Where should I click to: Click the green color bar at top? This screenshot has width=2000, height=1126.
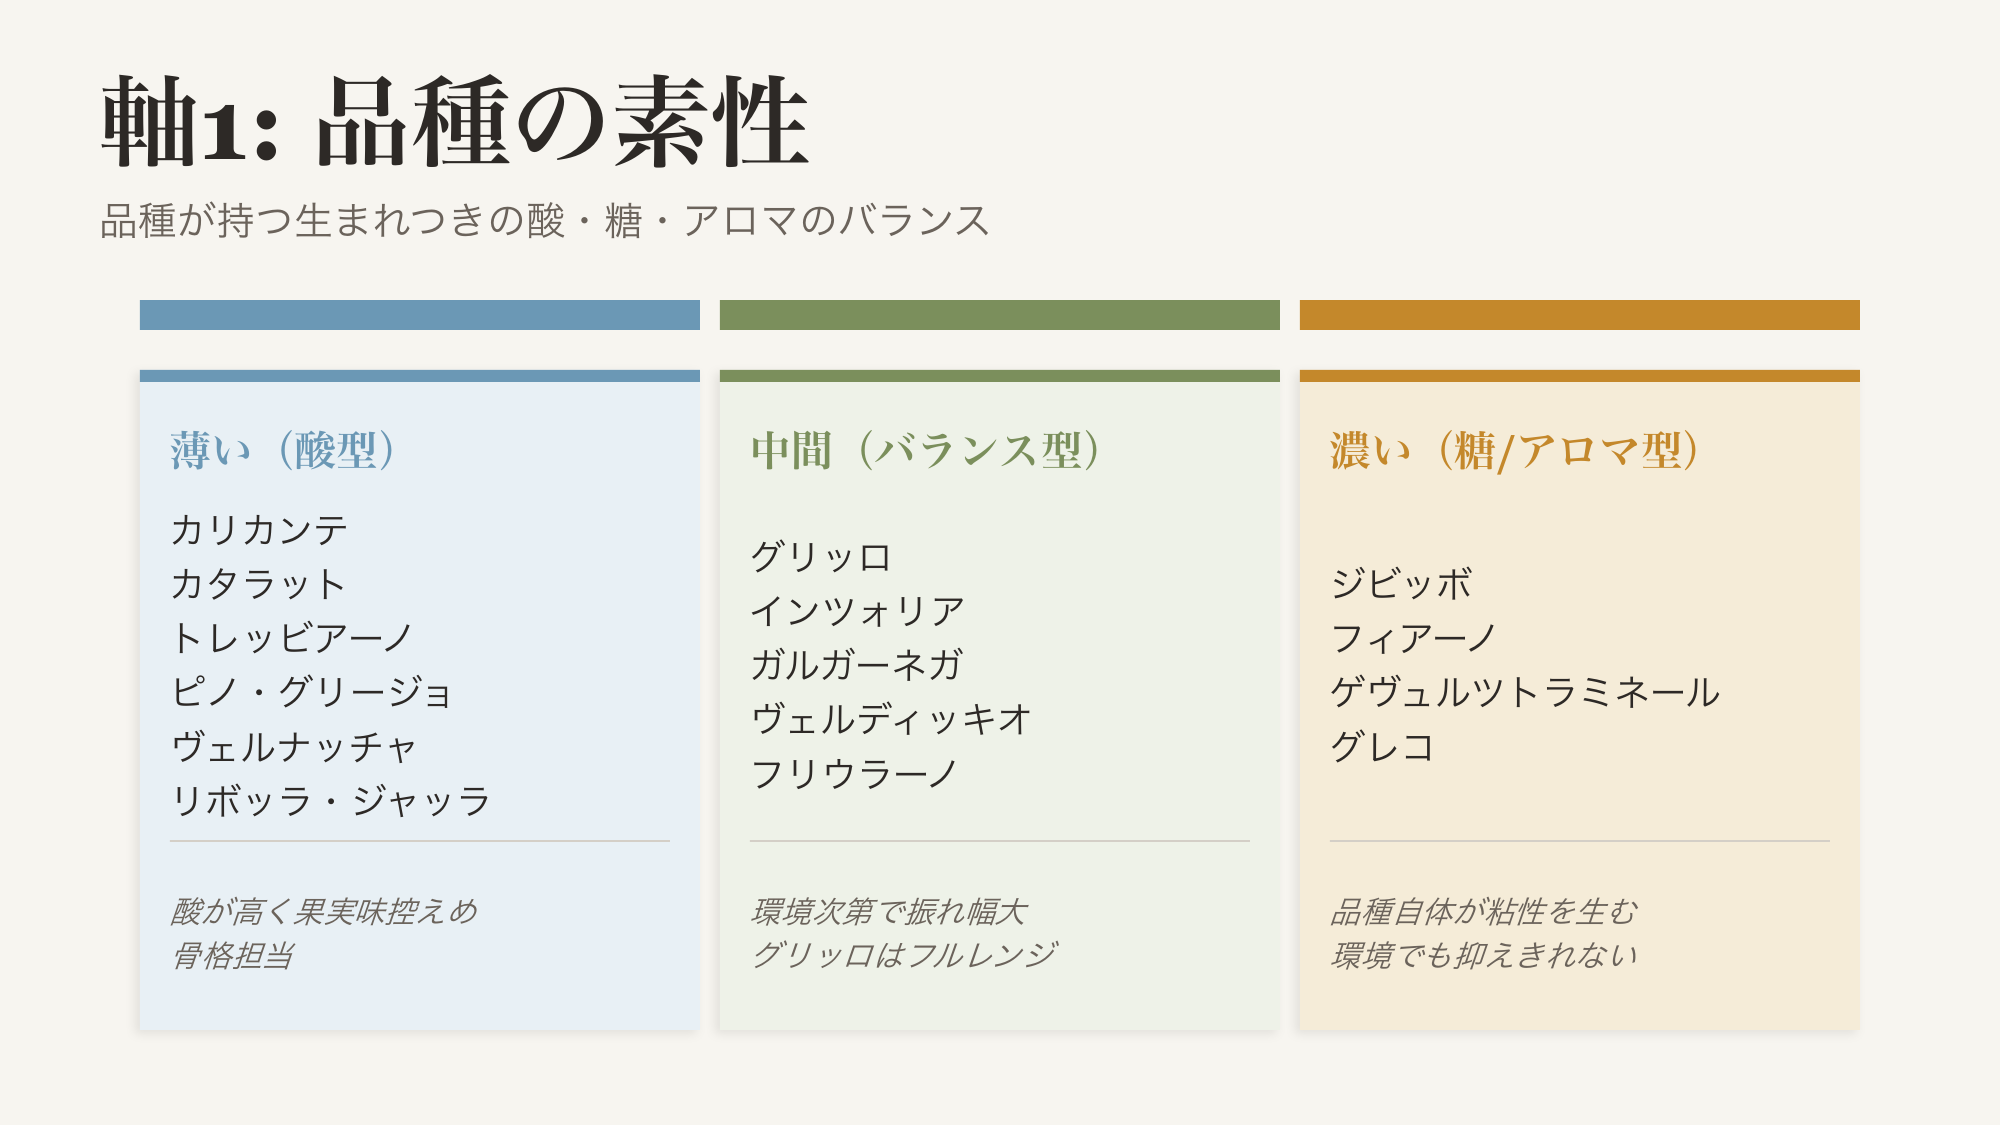pyautogui.click(x=1000, y=315)
